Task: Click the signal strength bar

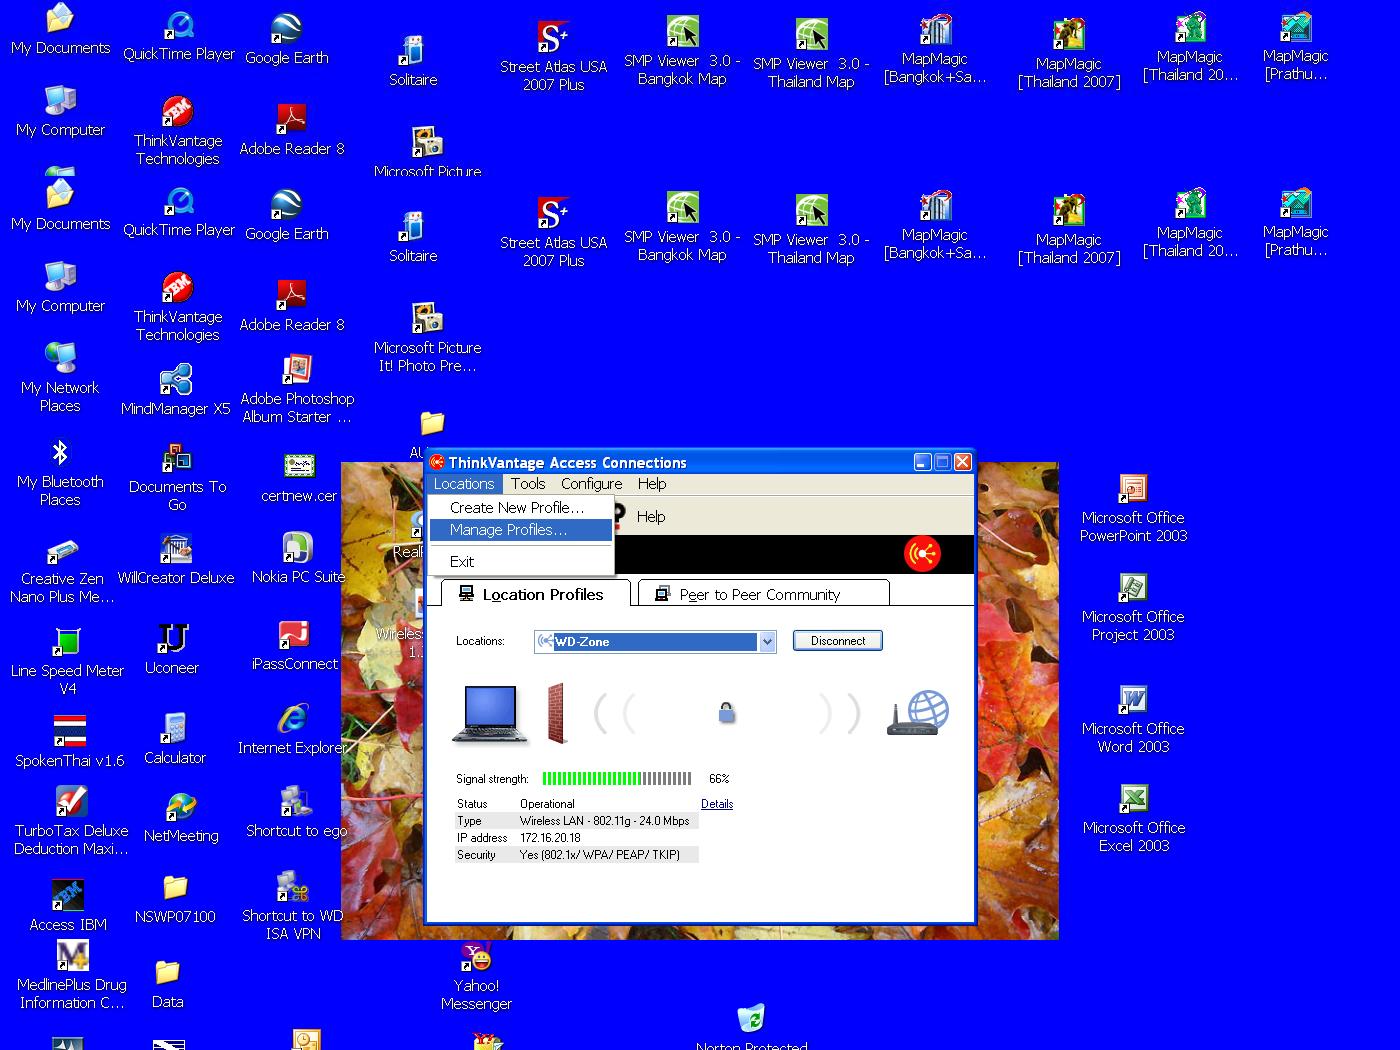Action: pos(616,778)
